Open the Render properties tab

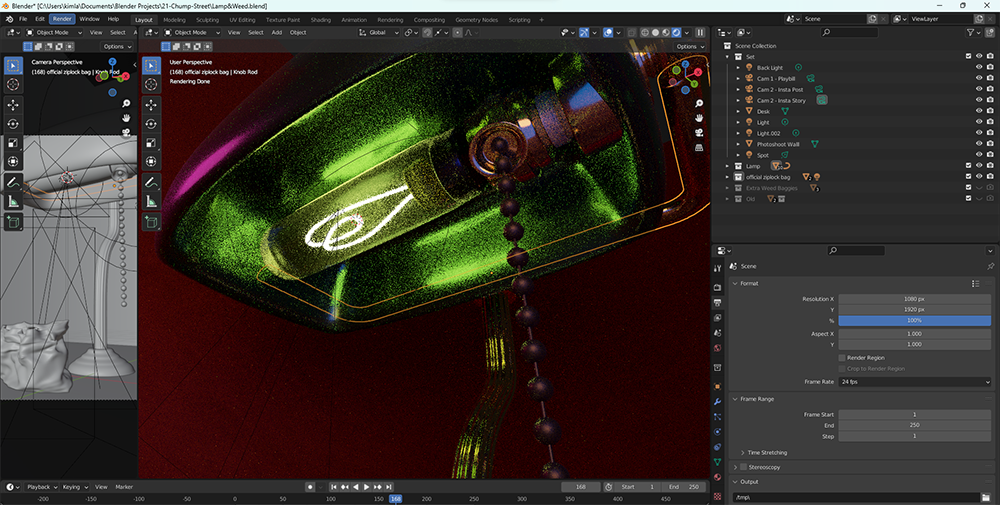coord(717,287)
